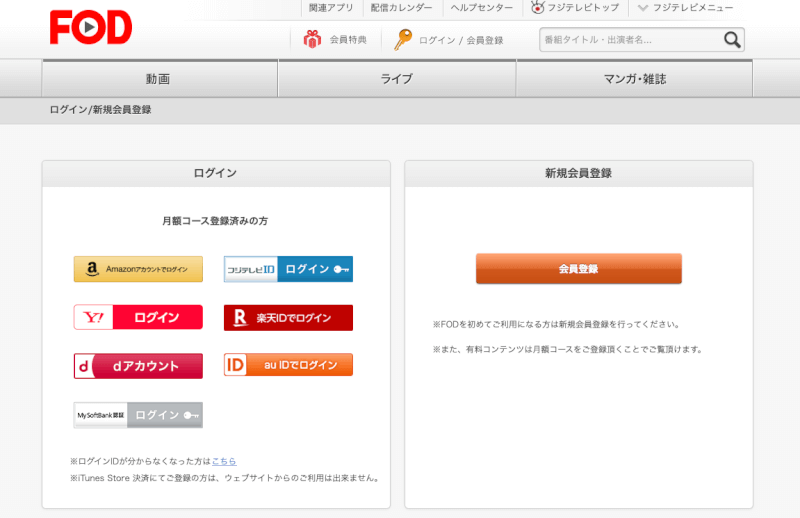The image size is (800, 518).
Task: Open the 動画 tab
Action: click(160, 79)
